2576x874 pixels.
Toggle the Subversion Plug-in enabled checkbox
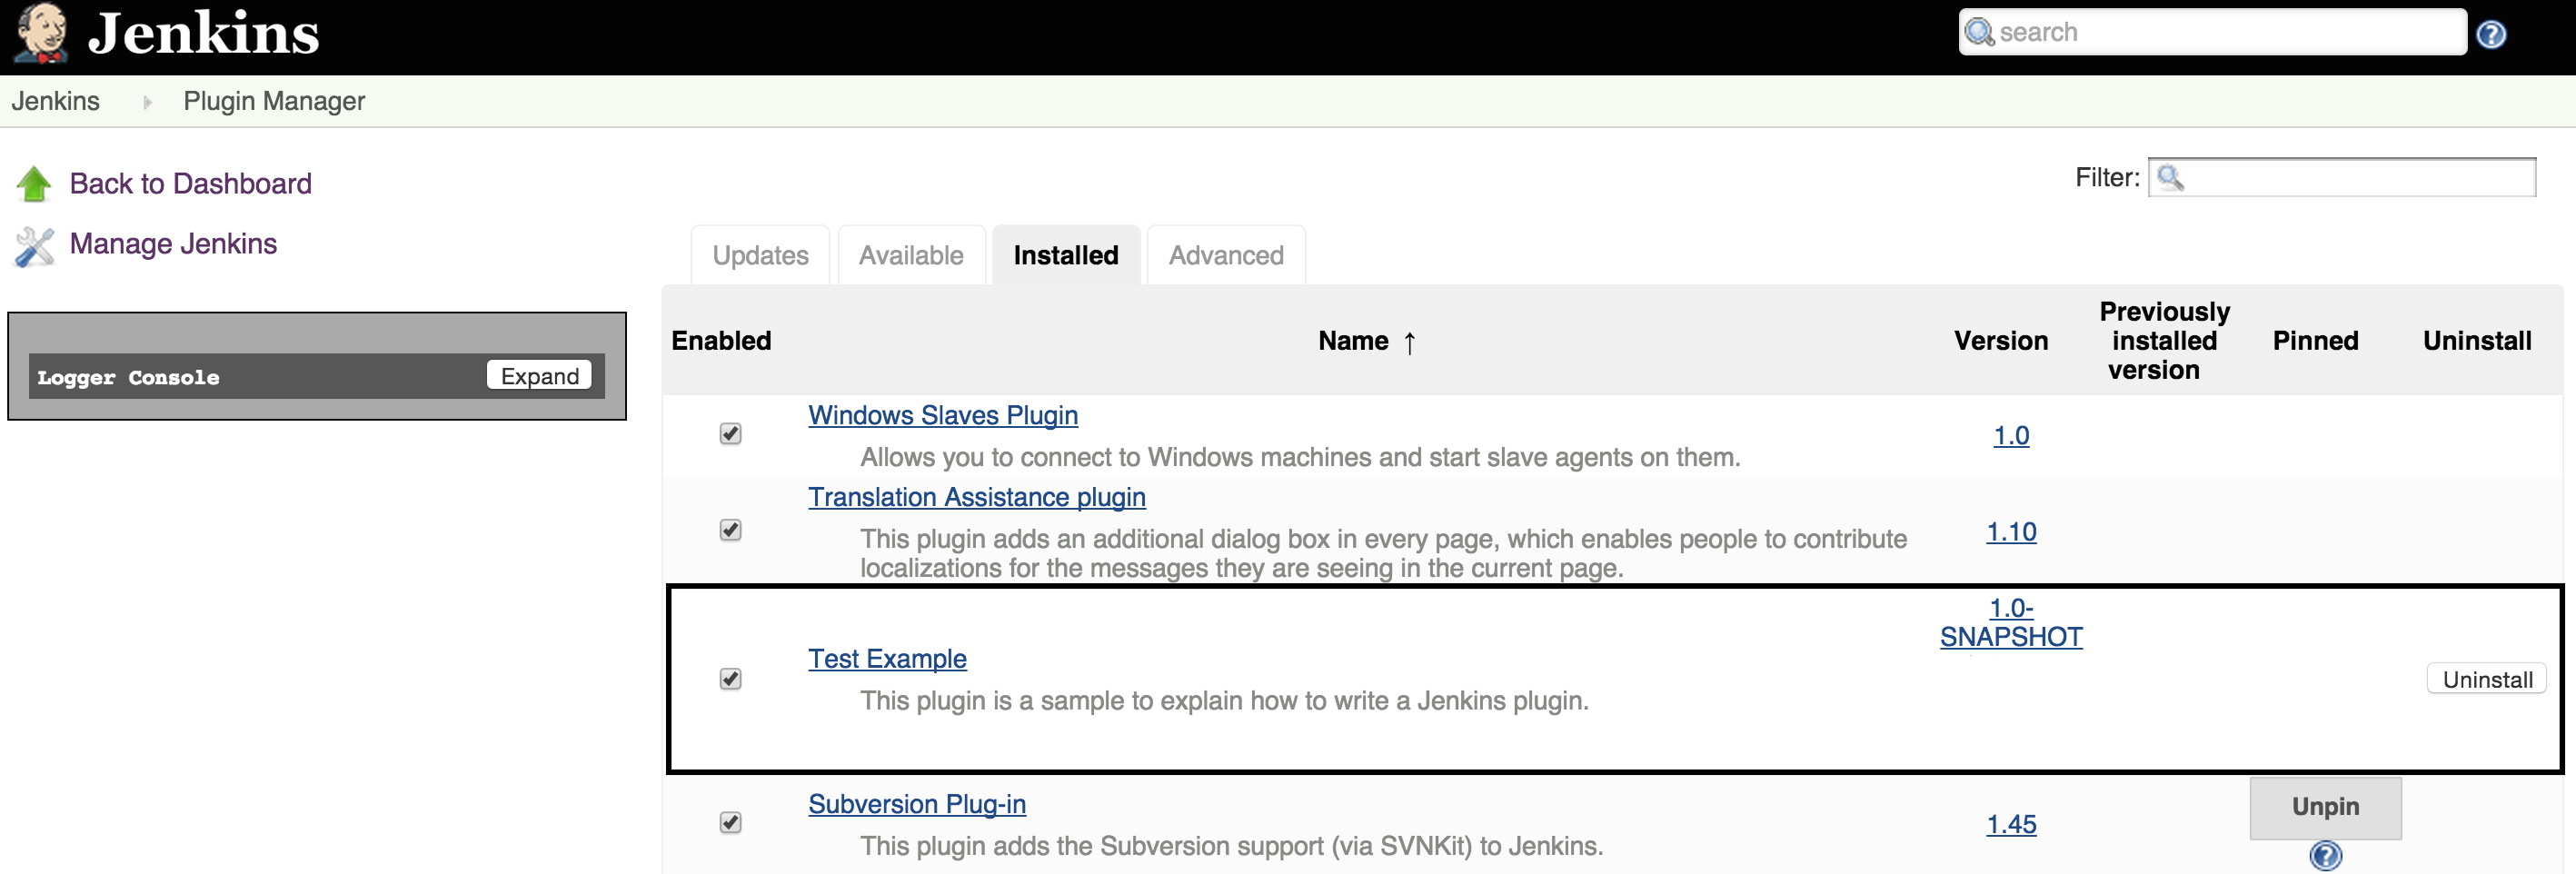point(730,822)
